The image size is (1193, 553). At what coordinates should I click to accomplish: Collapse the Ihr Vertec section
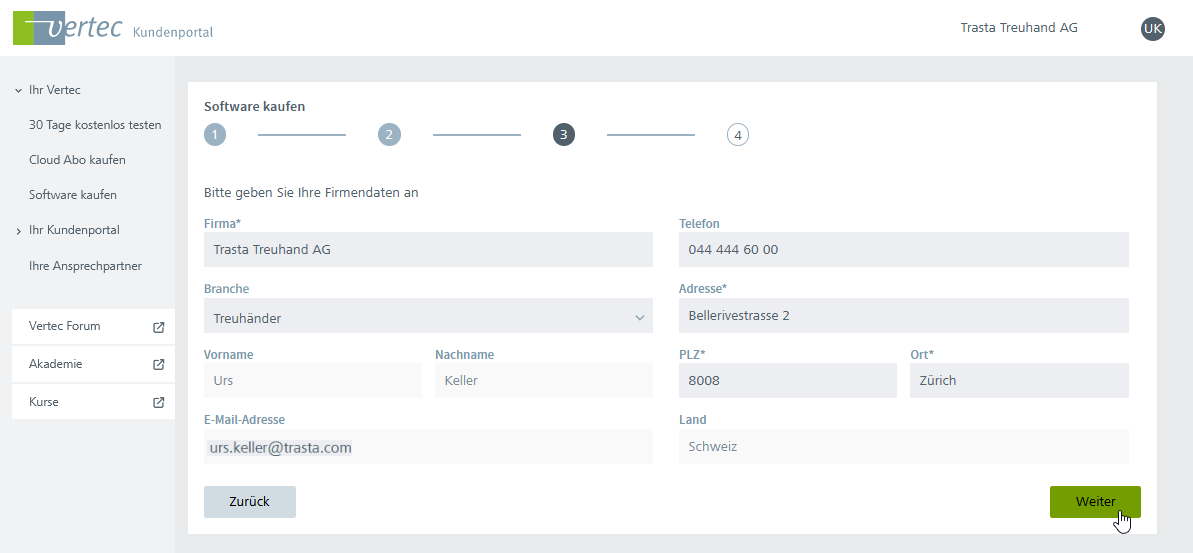18,91
